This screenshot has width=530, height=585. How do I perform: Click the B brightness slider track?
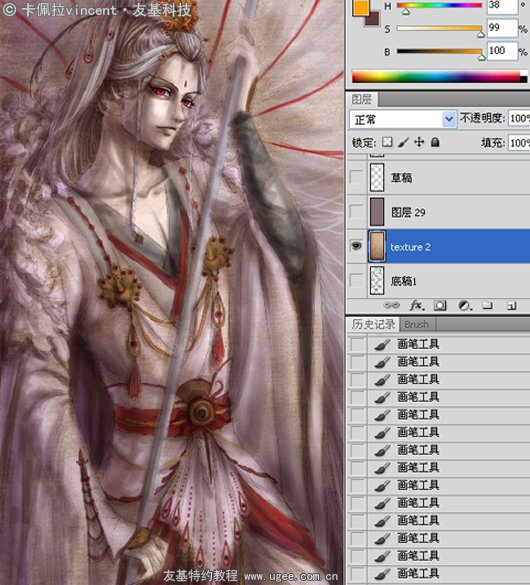point(439,51)
